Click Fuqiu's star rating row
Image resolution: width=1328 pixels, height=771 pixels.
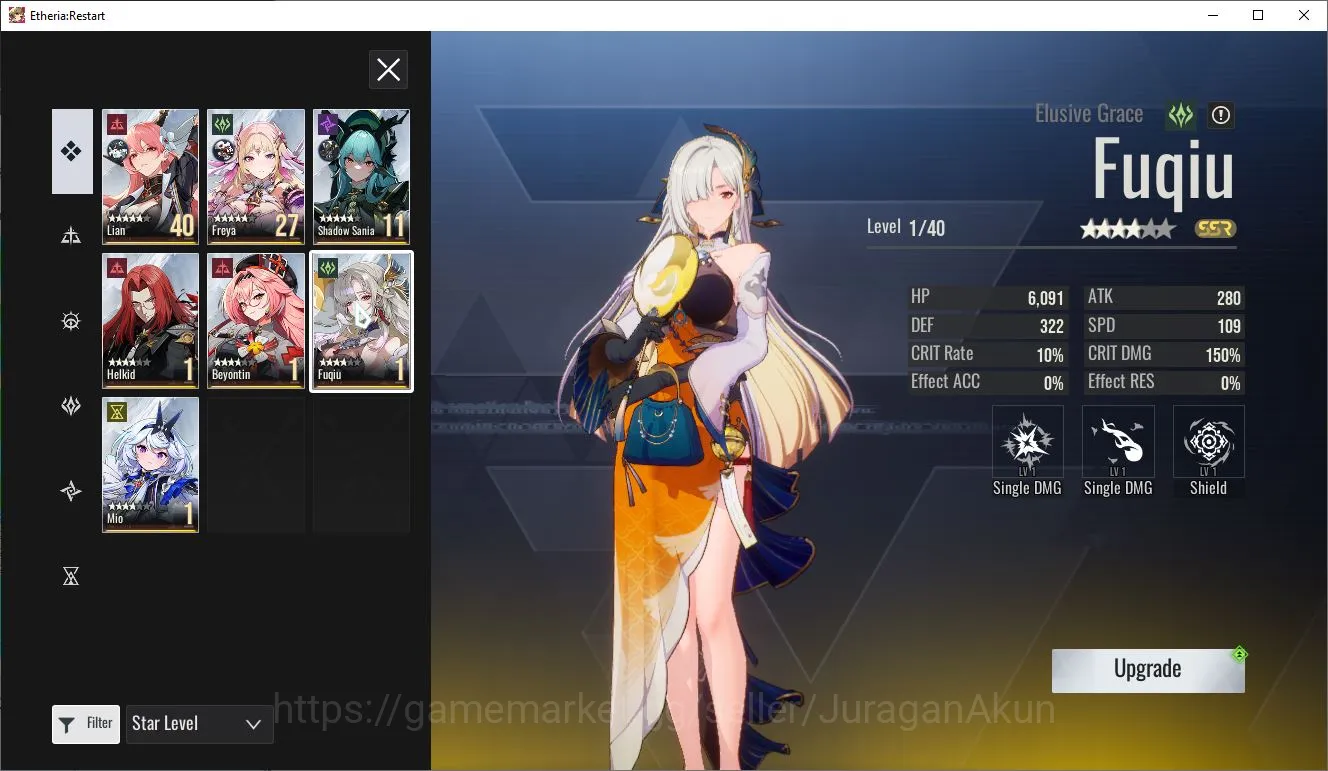[1127, 229]
